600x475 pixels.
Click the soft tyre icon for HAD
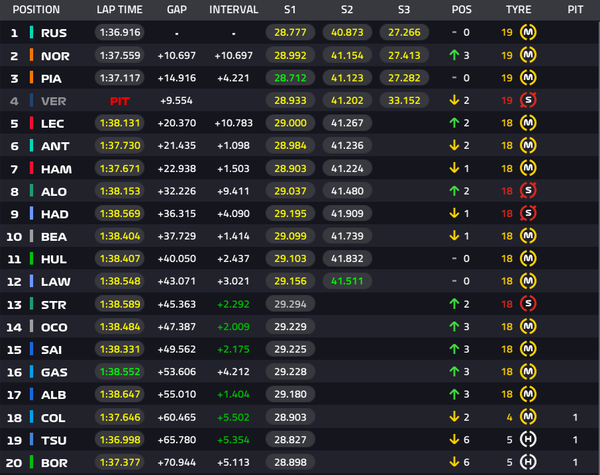point(528,213)
